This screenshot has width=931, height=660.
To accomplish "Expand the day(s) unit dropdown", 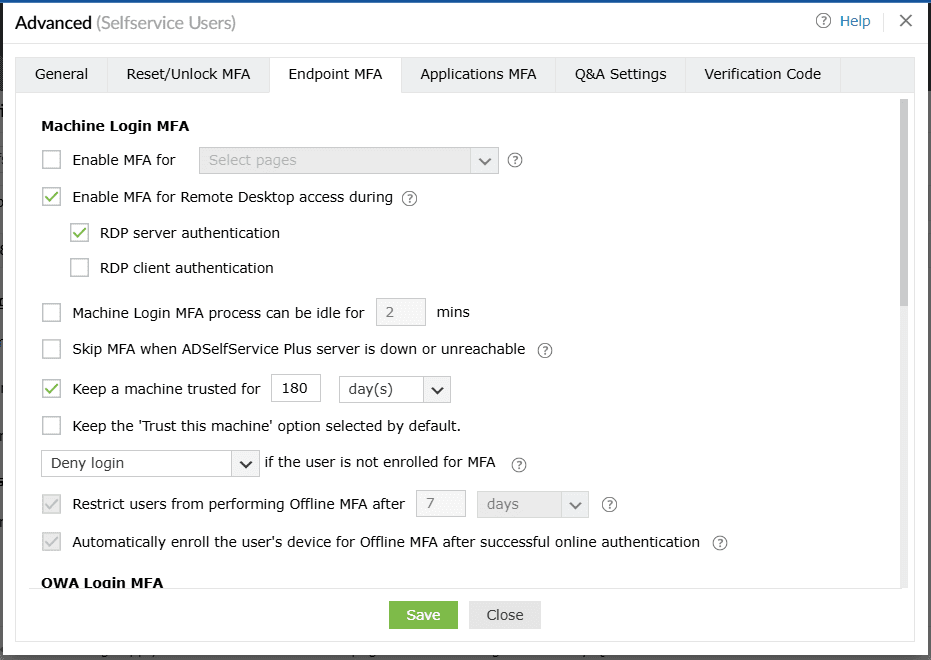I will pyautogui.click(x=395, y=389).
